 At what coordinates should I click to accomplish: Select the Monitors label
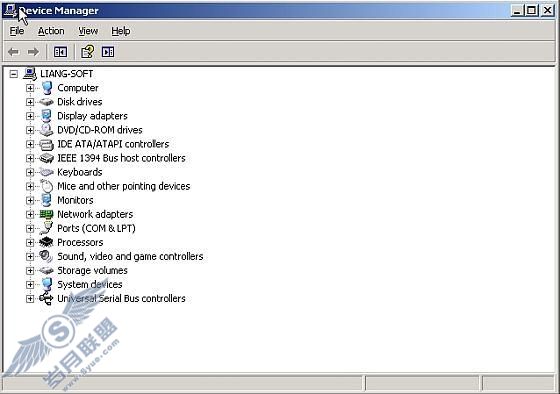pyautogui.click(x=75, y=200)
